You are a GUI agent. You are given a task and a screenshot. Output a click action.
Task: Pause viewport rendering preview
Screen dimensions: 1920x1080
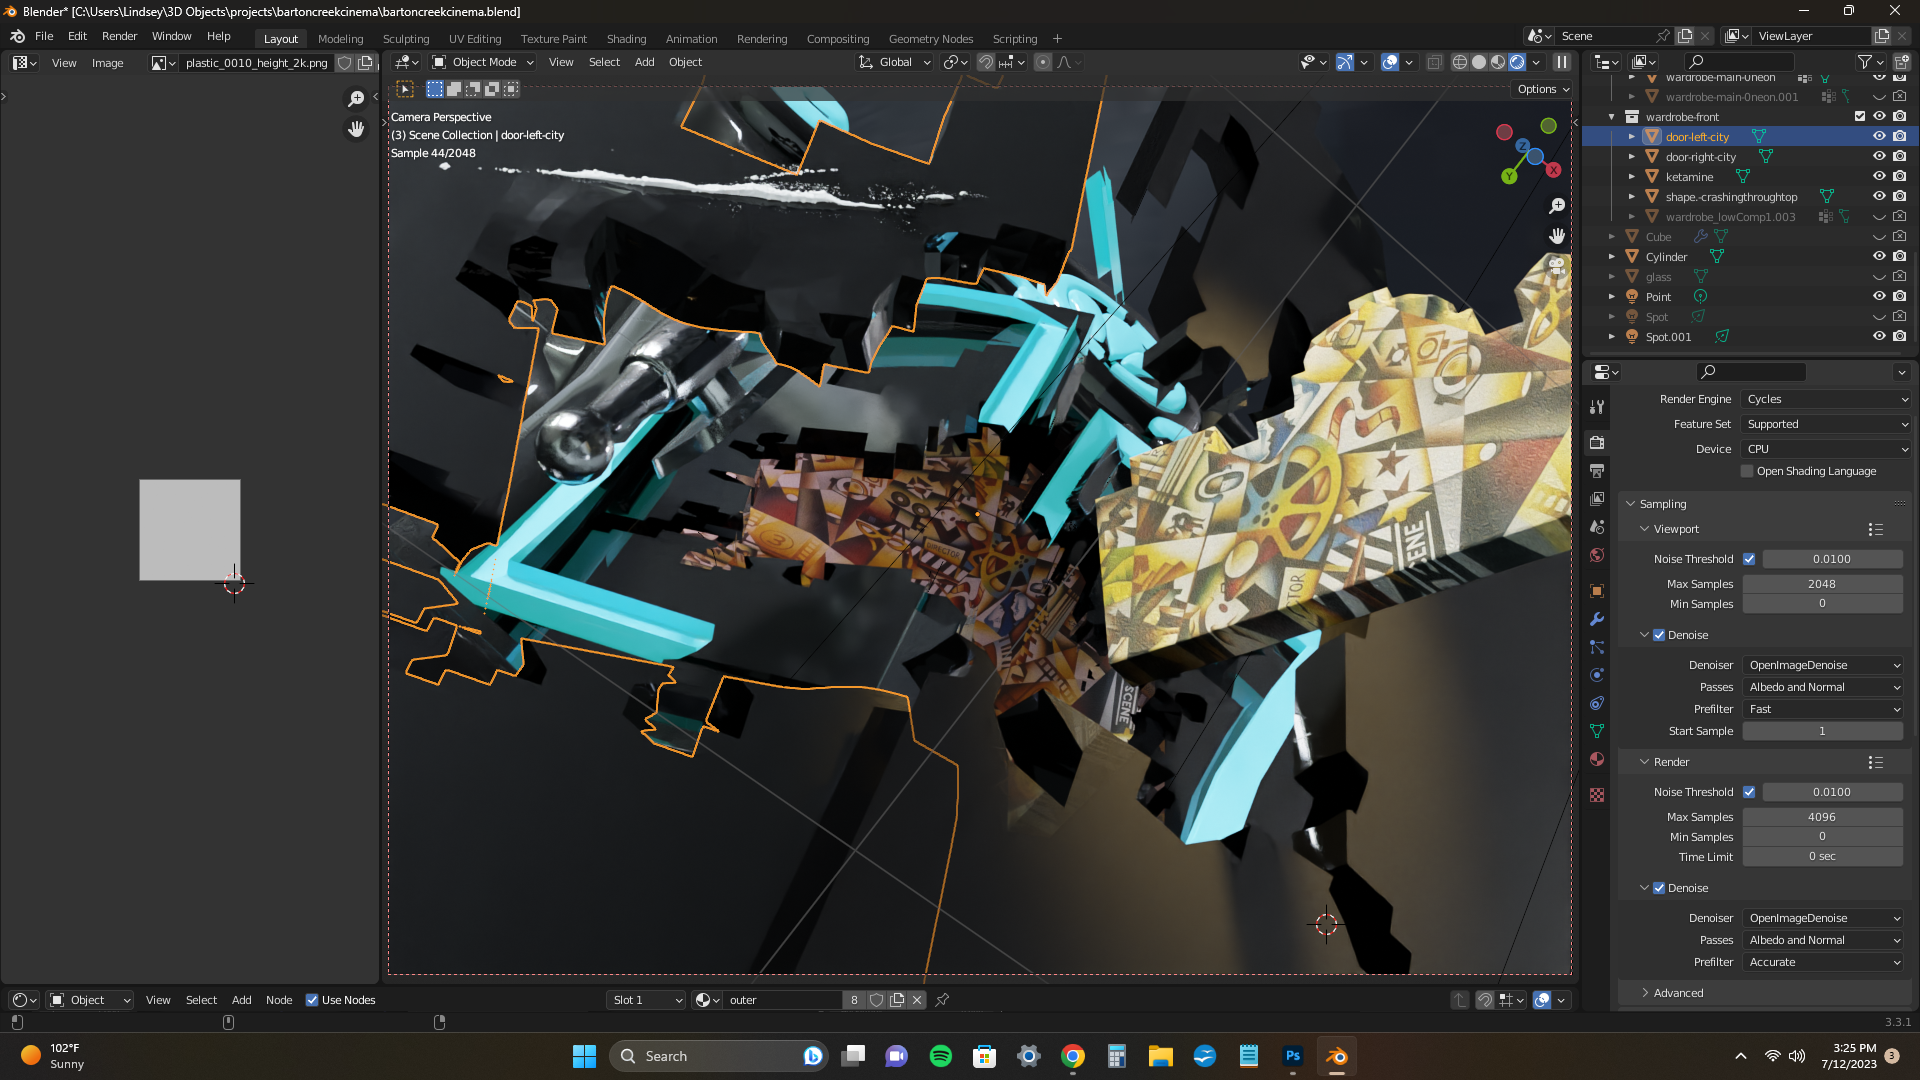click(1561, 62)
